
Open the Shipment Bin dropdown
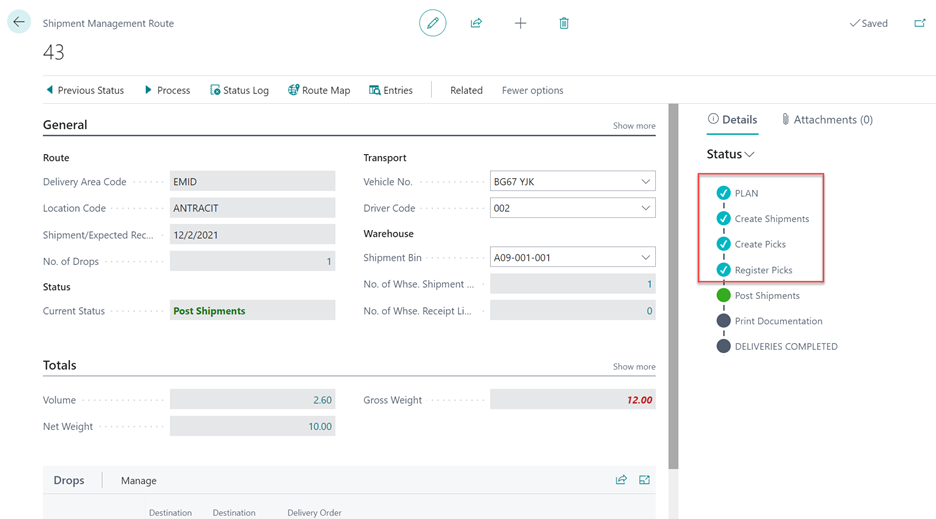pos(644,257)
